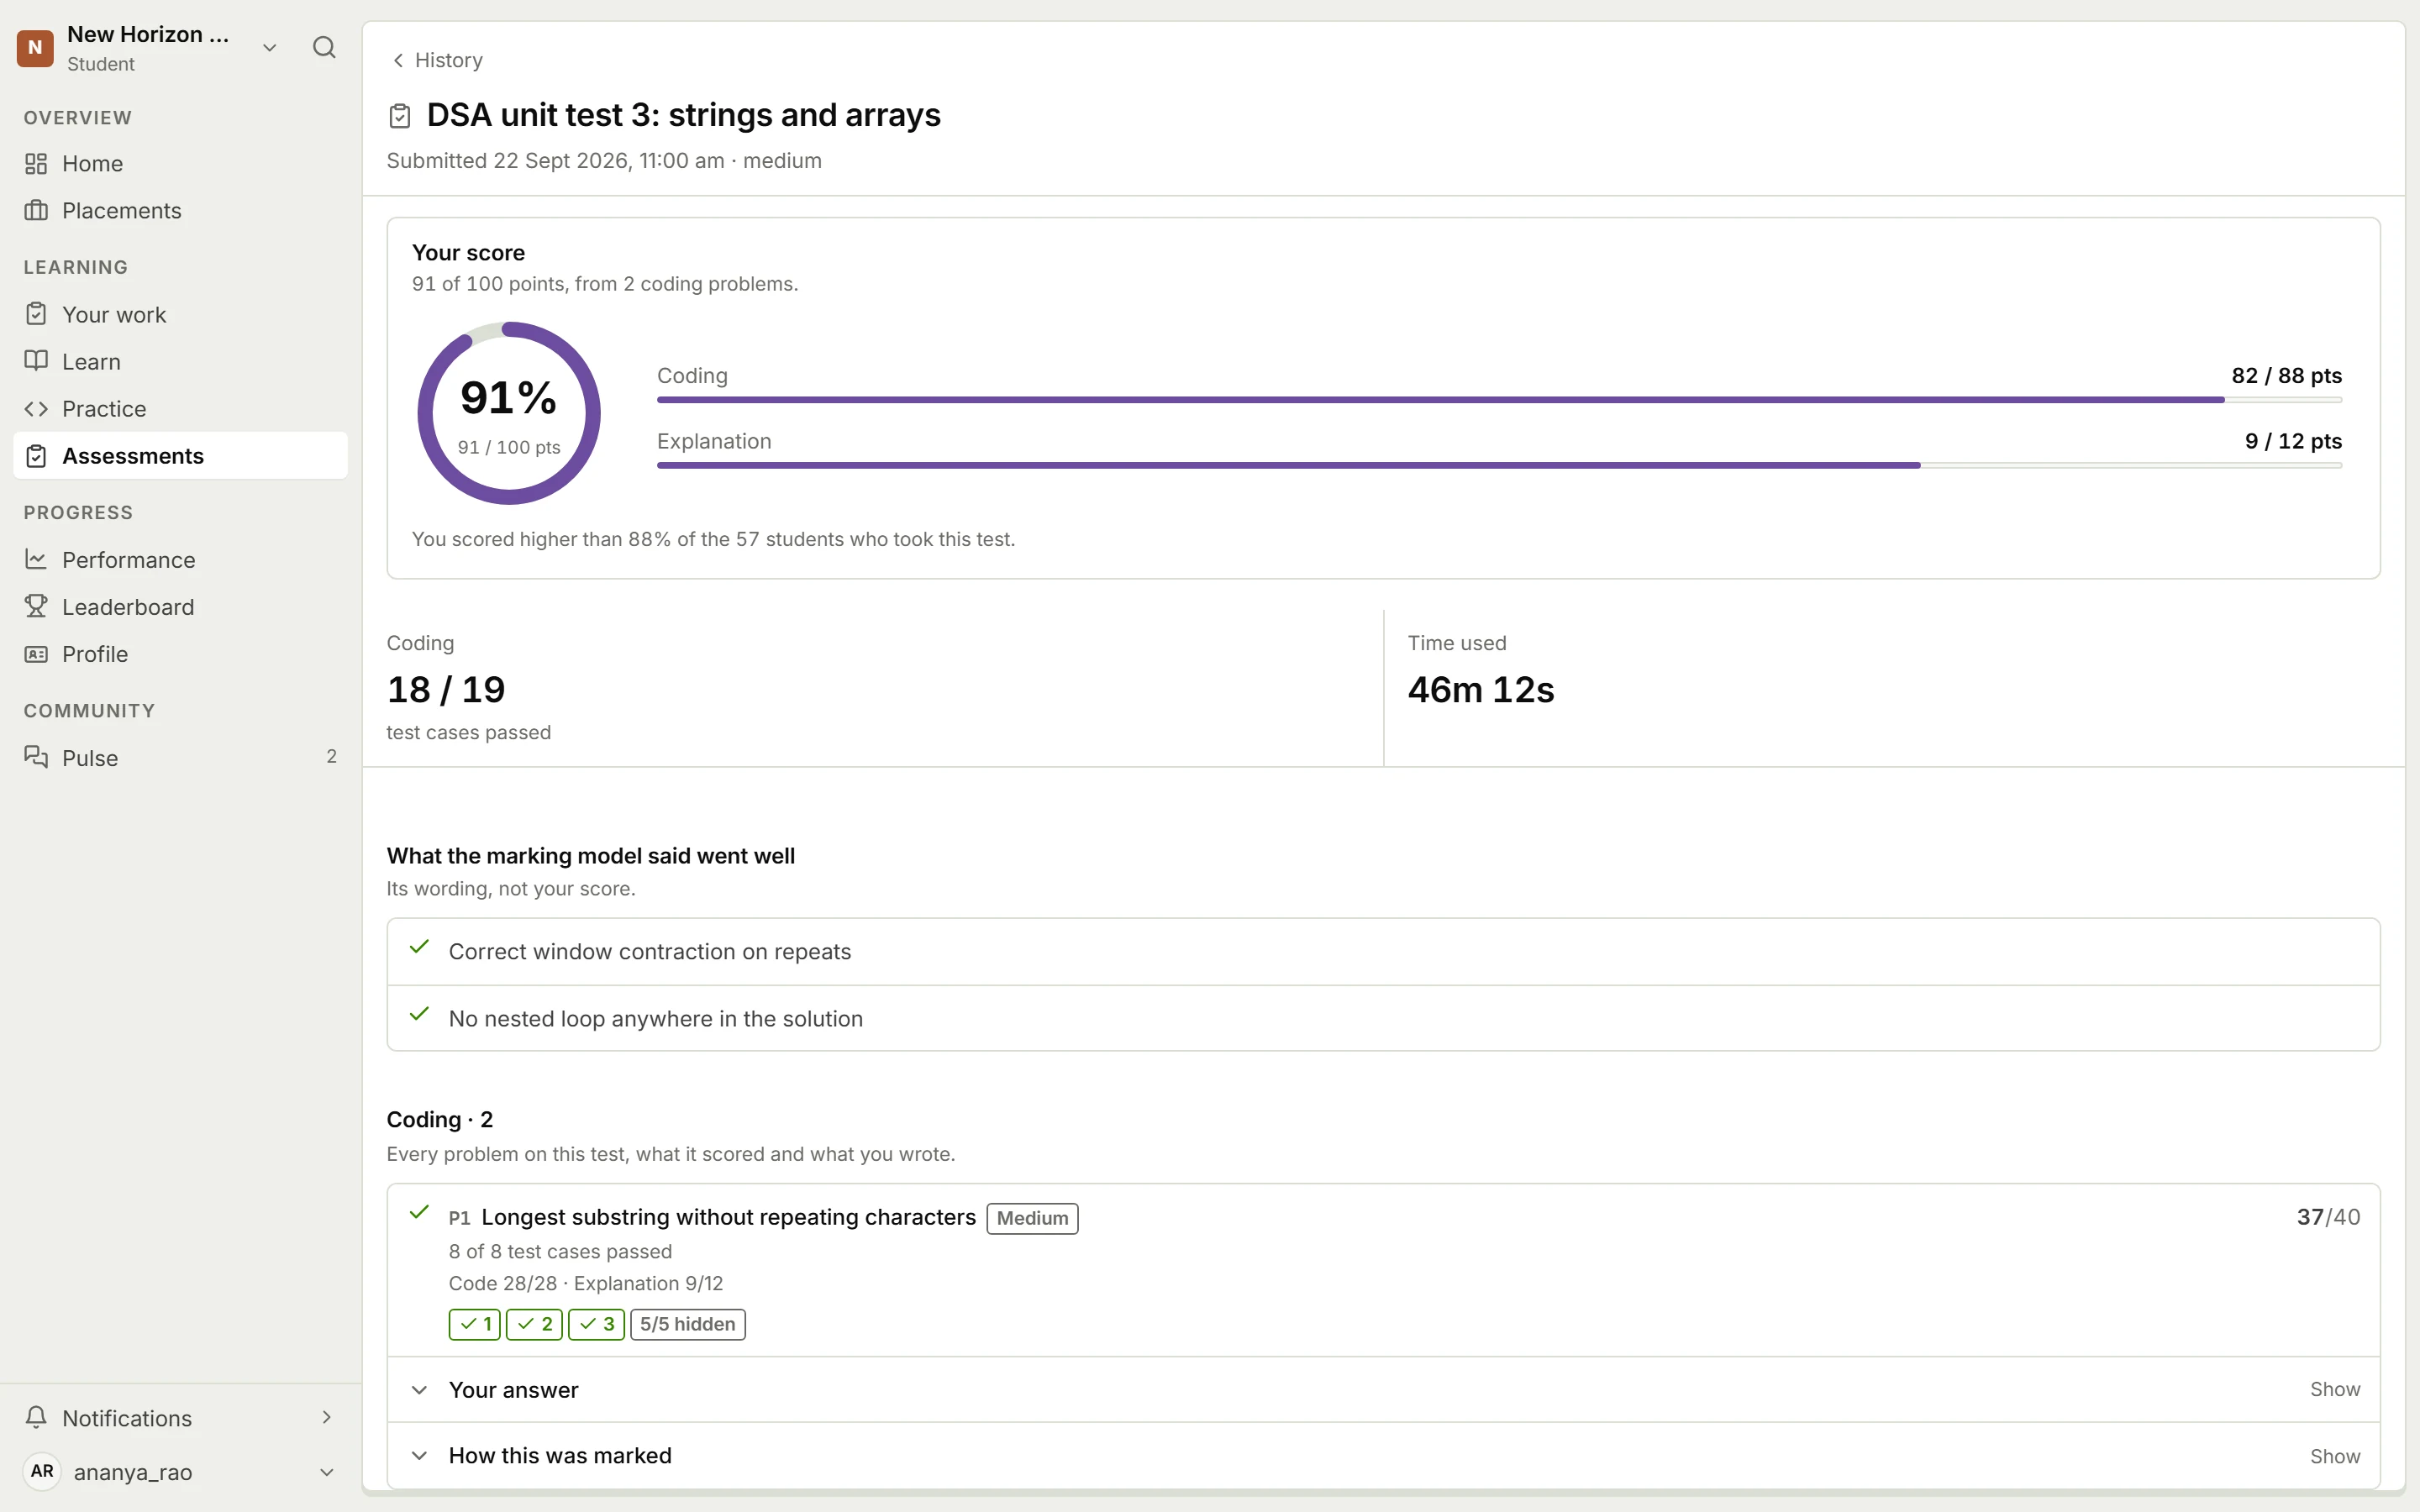Expand the 'How this was marked' section
The image size is (2420, 1512).
click(1383, 1456)
